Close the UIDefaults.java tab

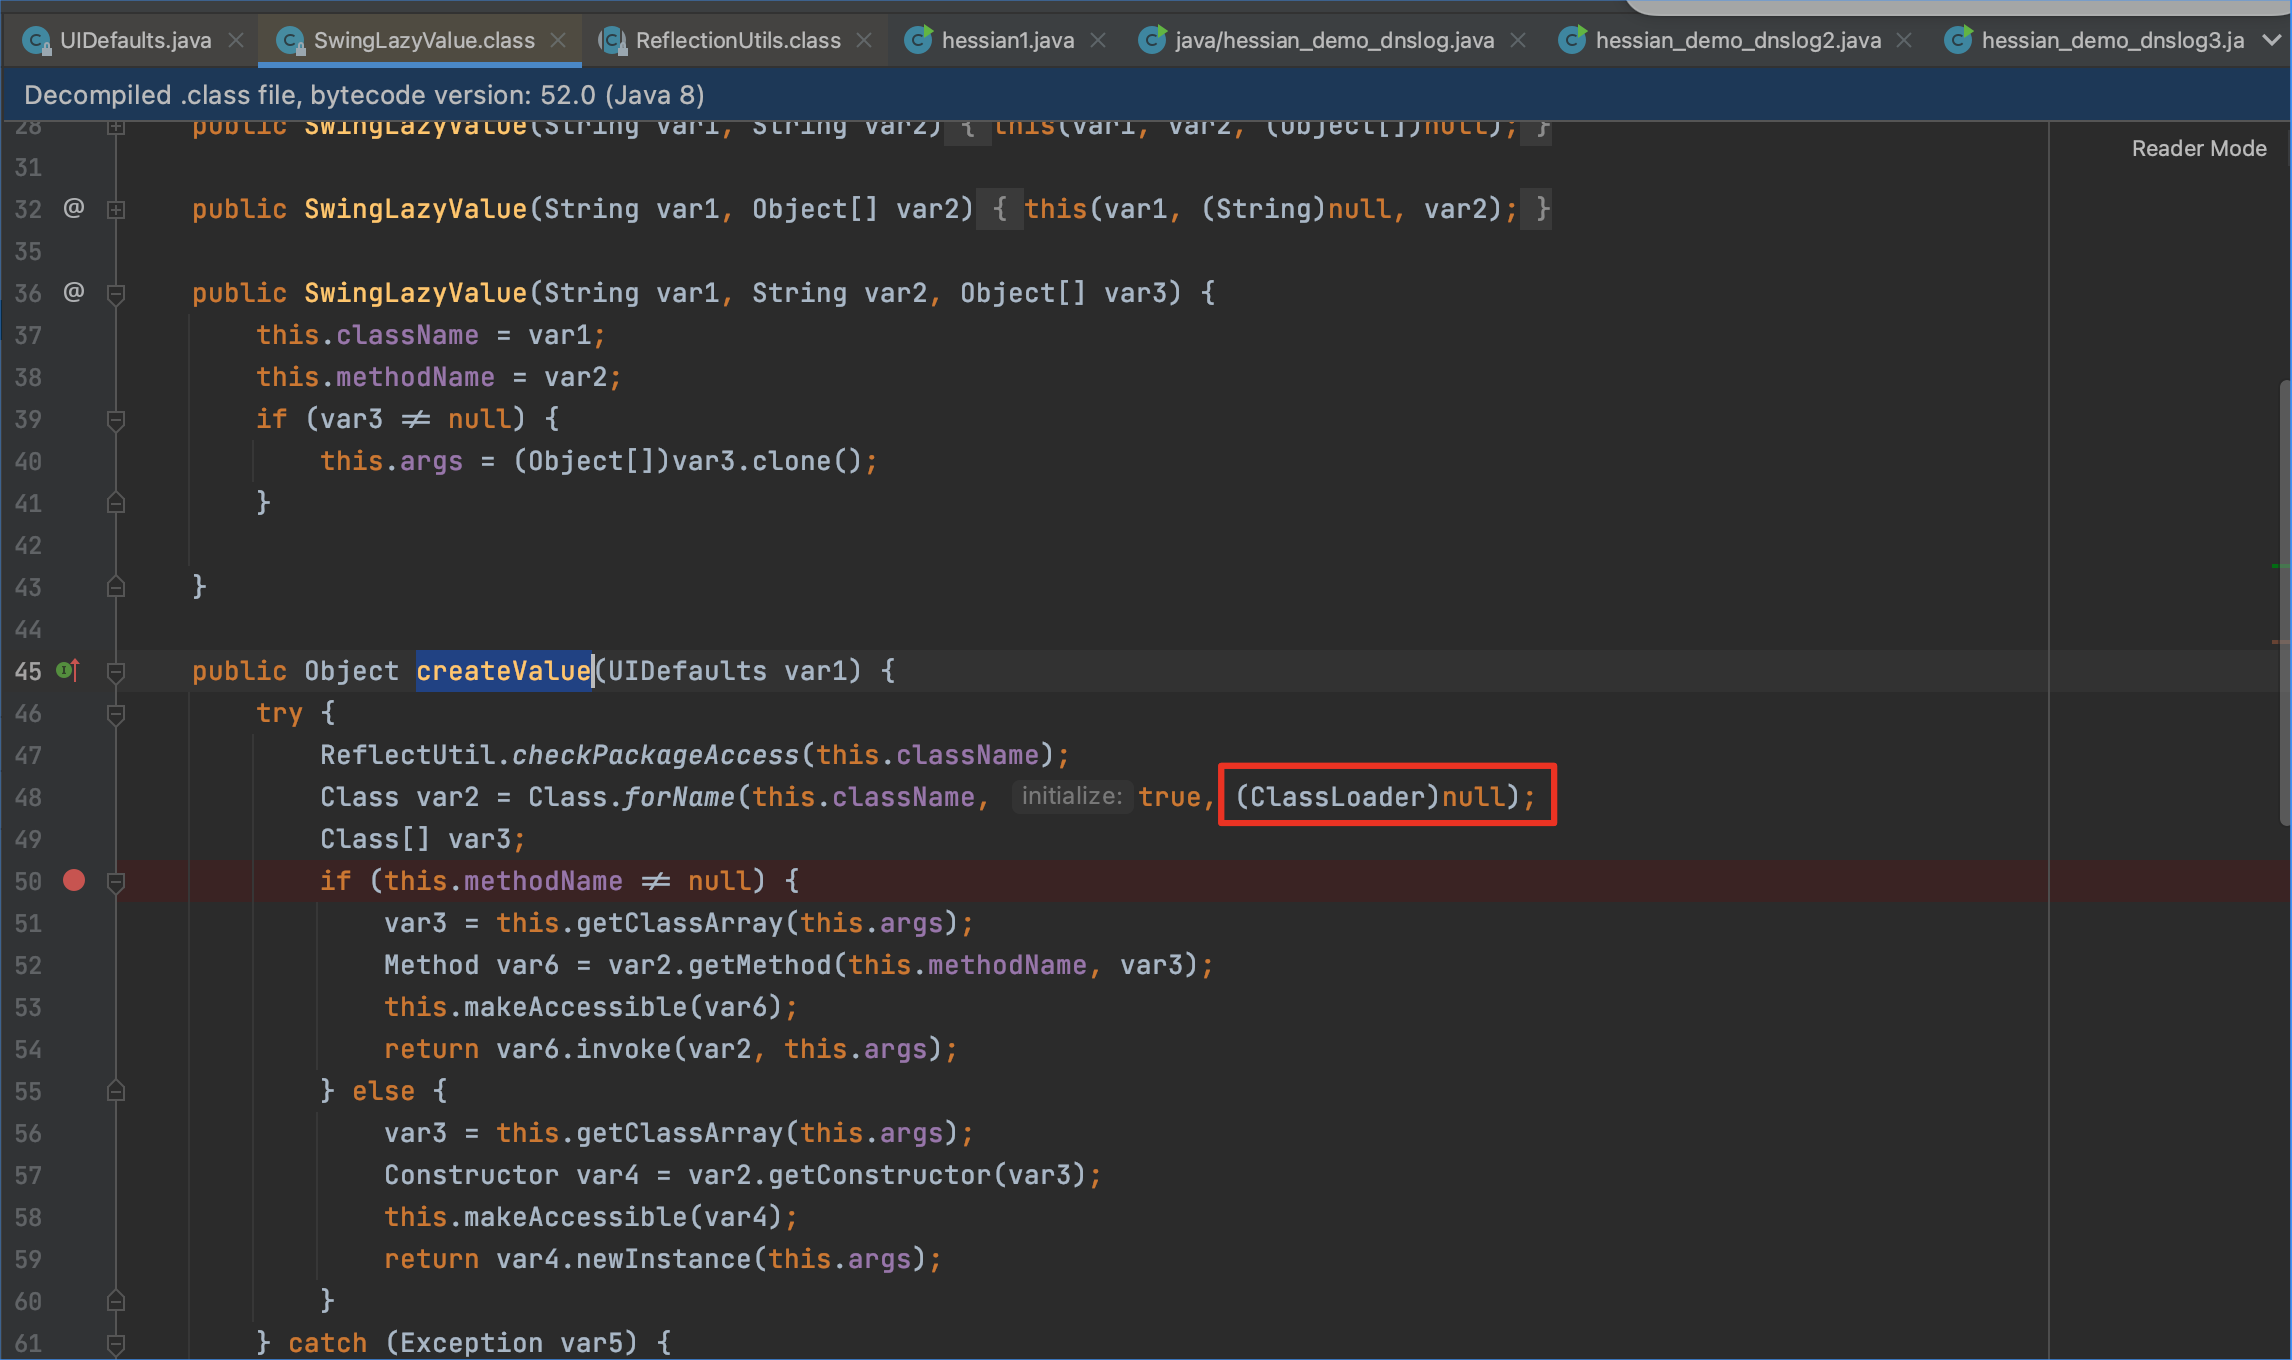tap(236, 40)
